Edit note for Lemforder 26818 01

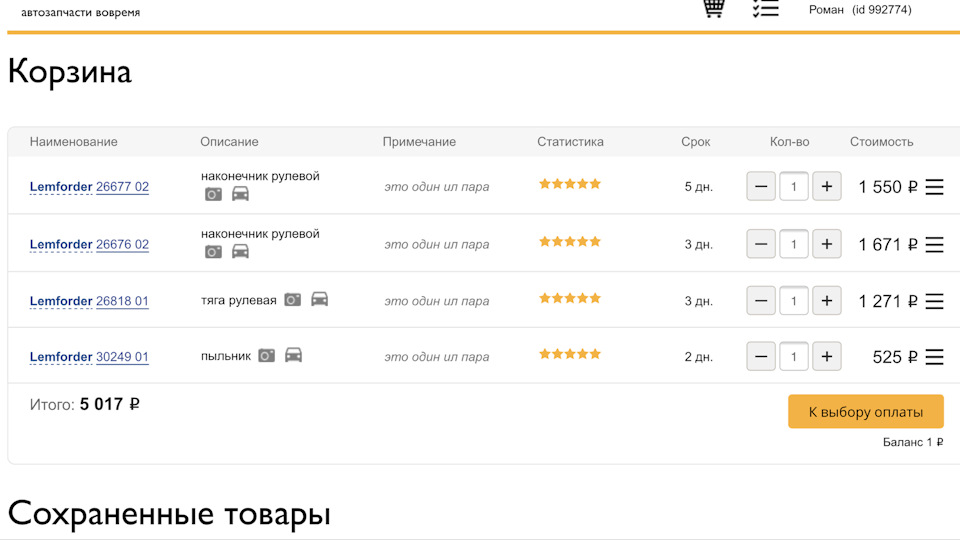pyautogui.click(x=437, y=301)
